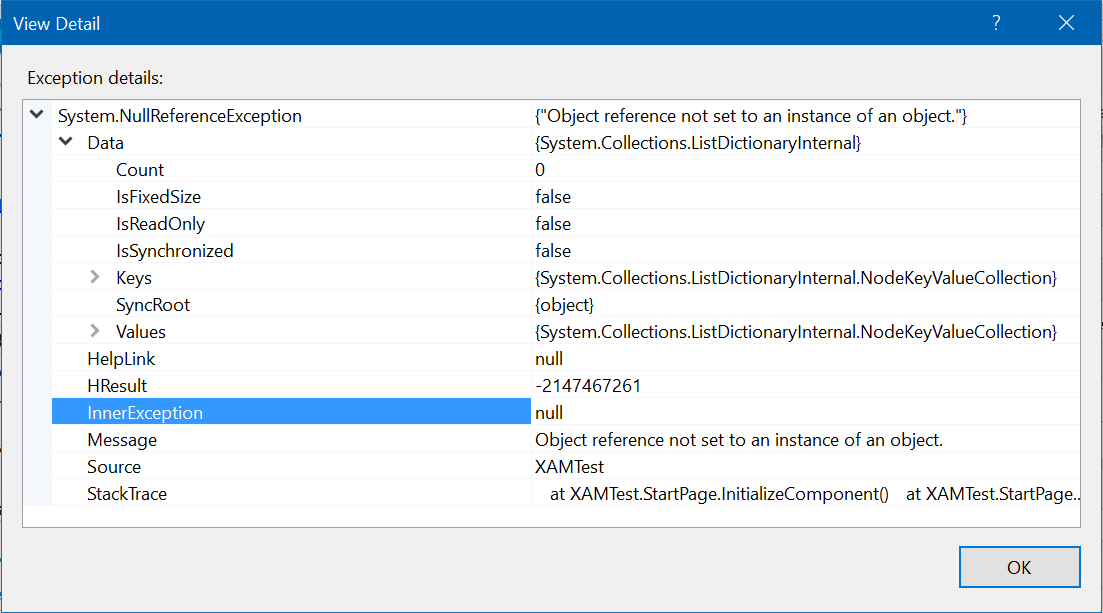Click the help question mark icon
This screenshot has width=1103, height=613.
[995, 21]
